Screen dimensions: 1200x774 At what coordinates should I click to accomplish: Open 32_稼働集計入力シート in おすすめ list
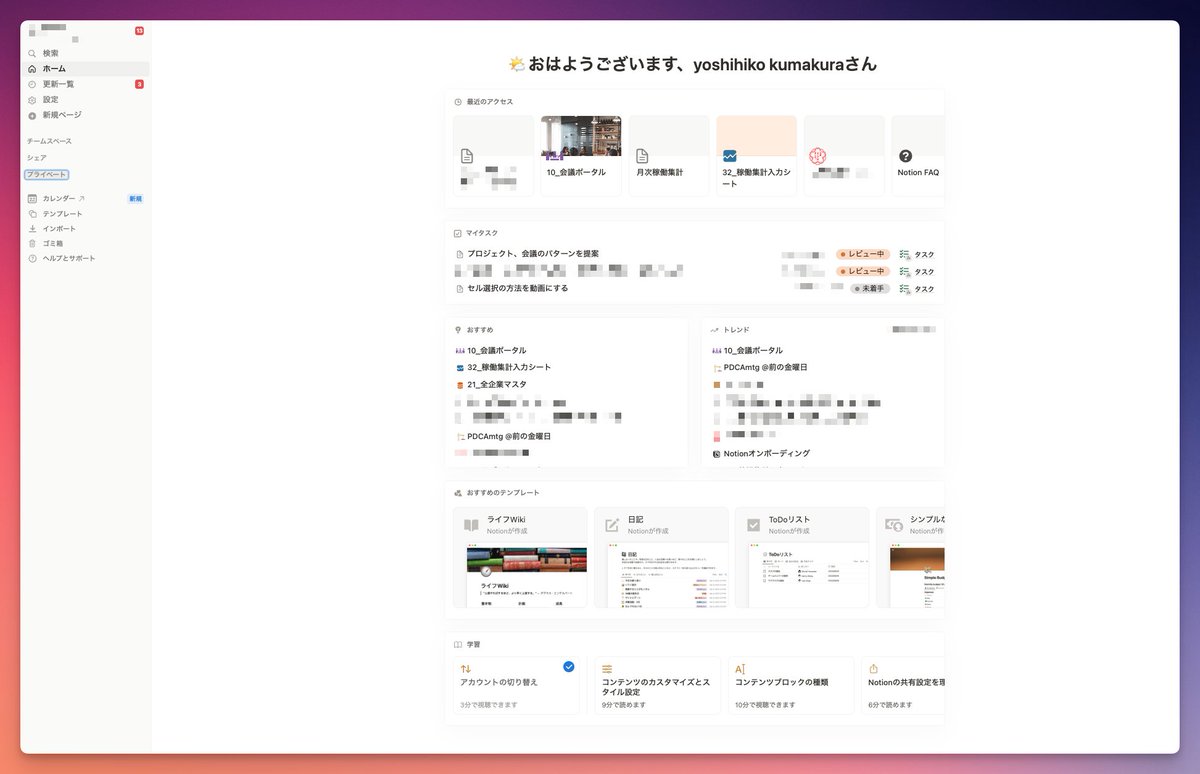tap(509, 367)
